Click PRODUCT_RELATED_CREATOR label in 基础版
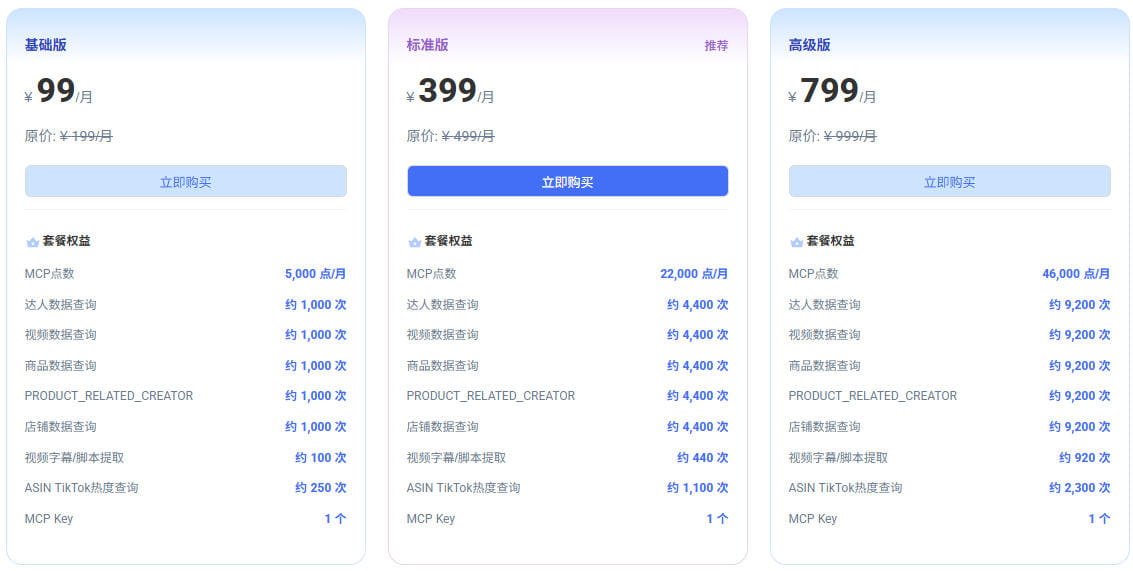The width and height of the screenshot is (1133, 571). pyautogui.click(x=109, y=396)
